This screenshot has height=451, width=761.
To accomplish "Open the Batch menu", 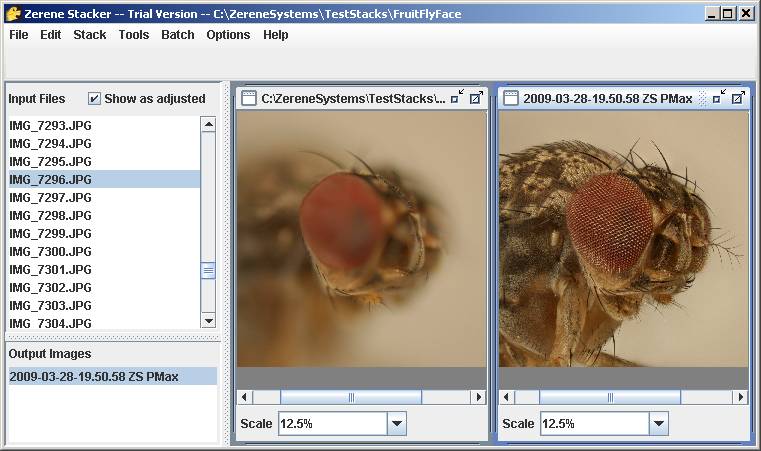I will pyautogui.click(x=178, y=35).
